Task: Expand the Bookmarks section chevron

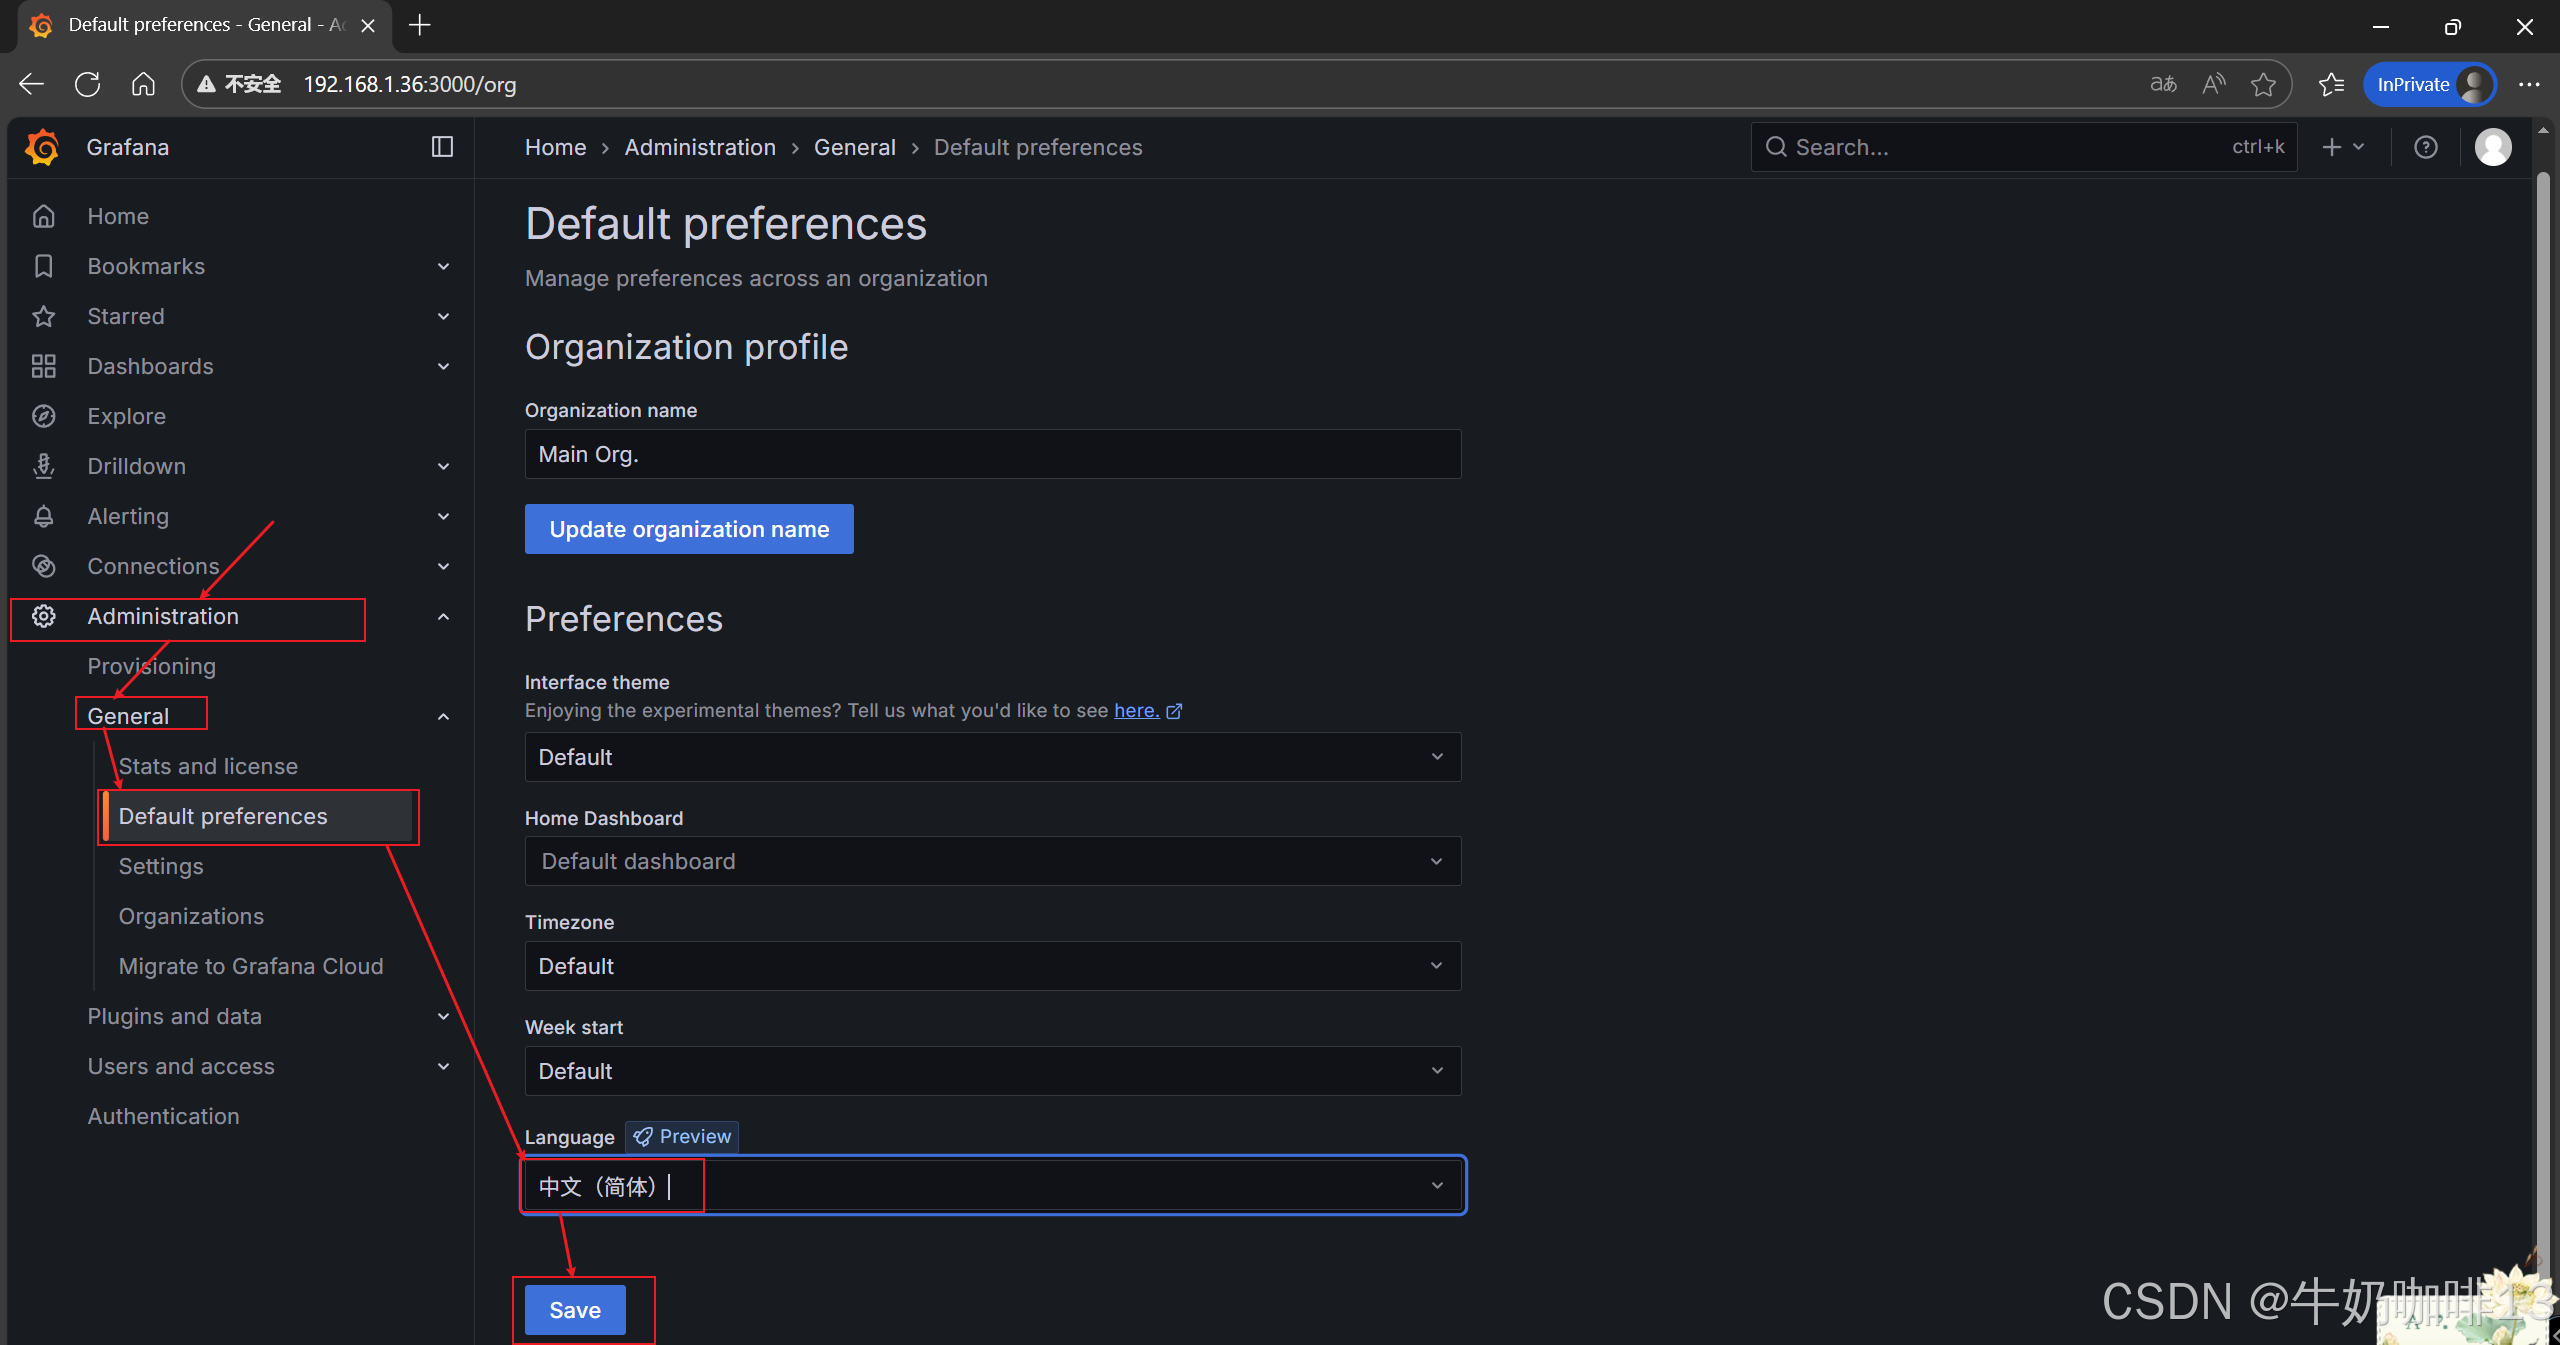Action: pos(443,266)
